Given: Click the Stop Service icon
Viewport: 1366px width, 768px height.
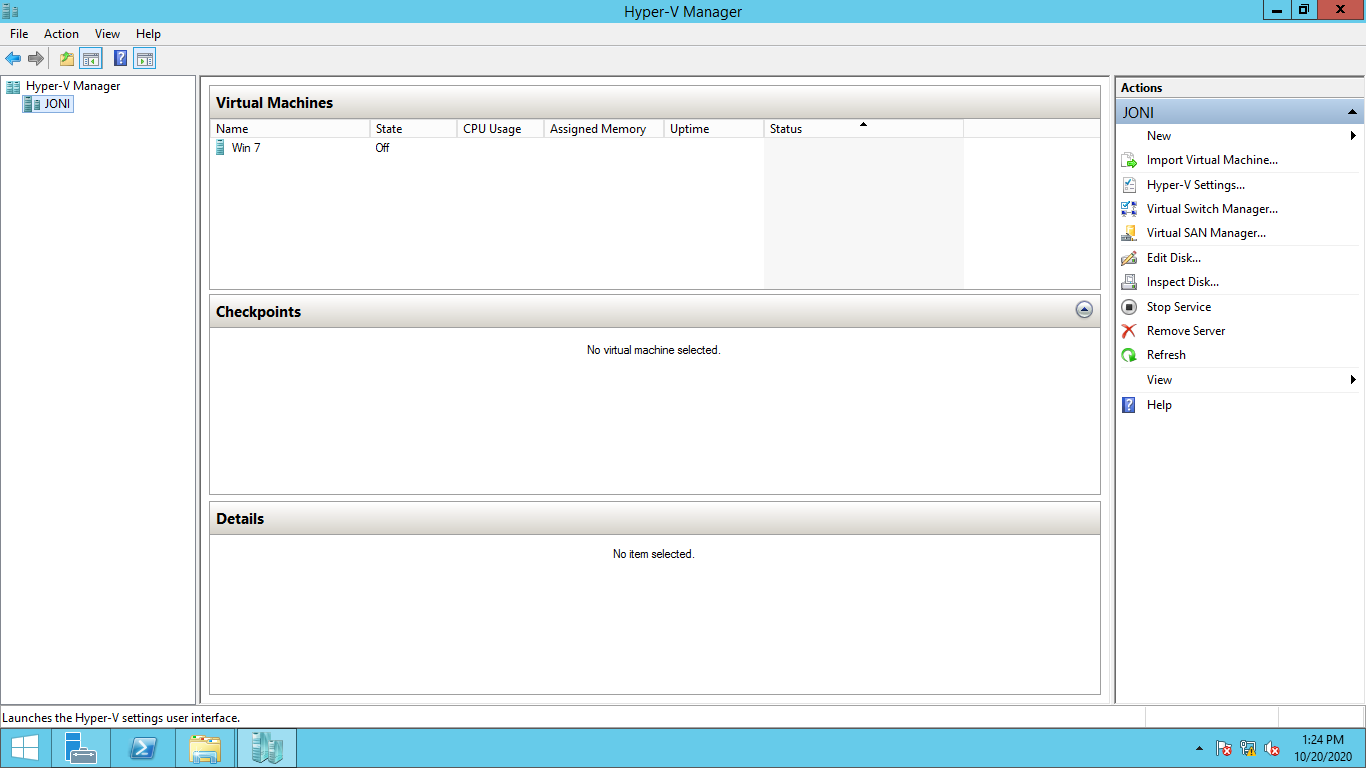Looking at the screenshot, I should [x=1129, y=307].
